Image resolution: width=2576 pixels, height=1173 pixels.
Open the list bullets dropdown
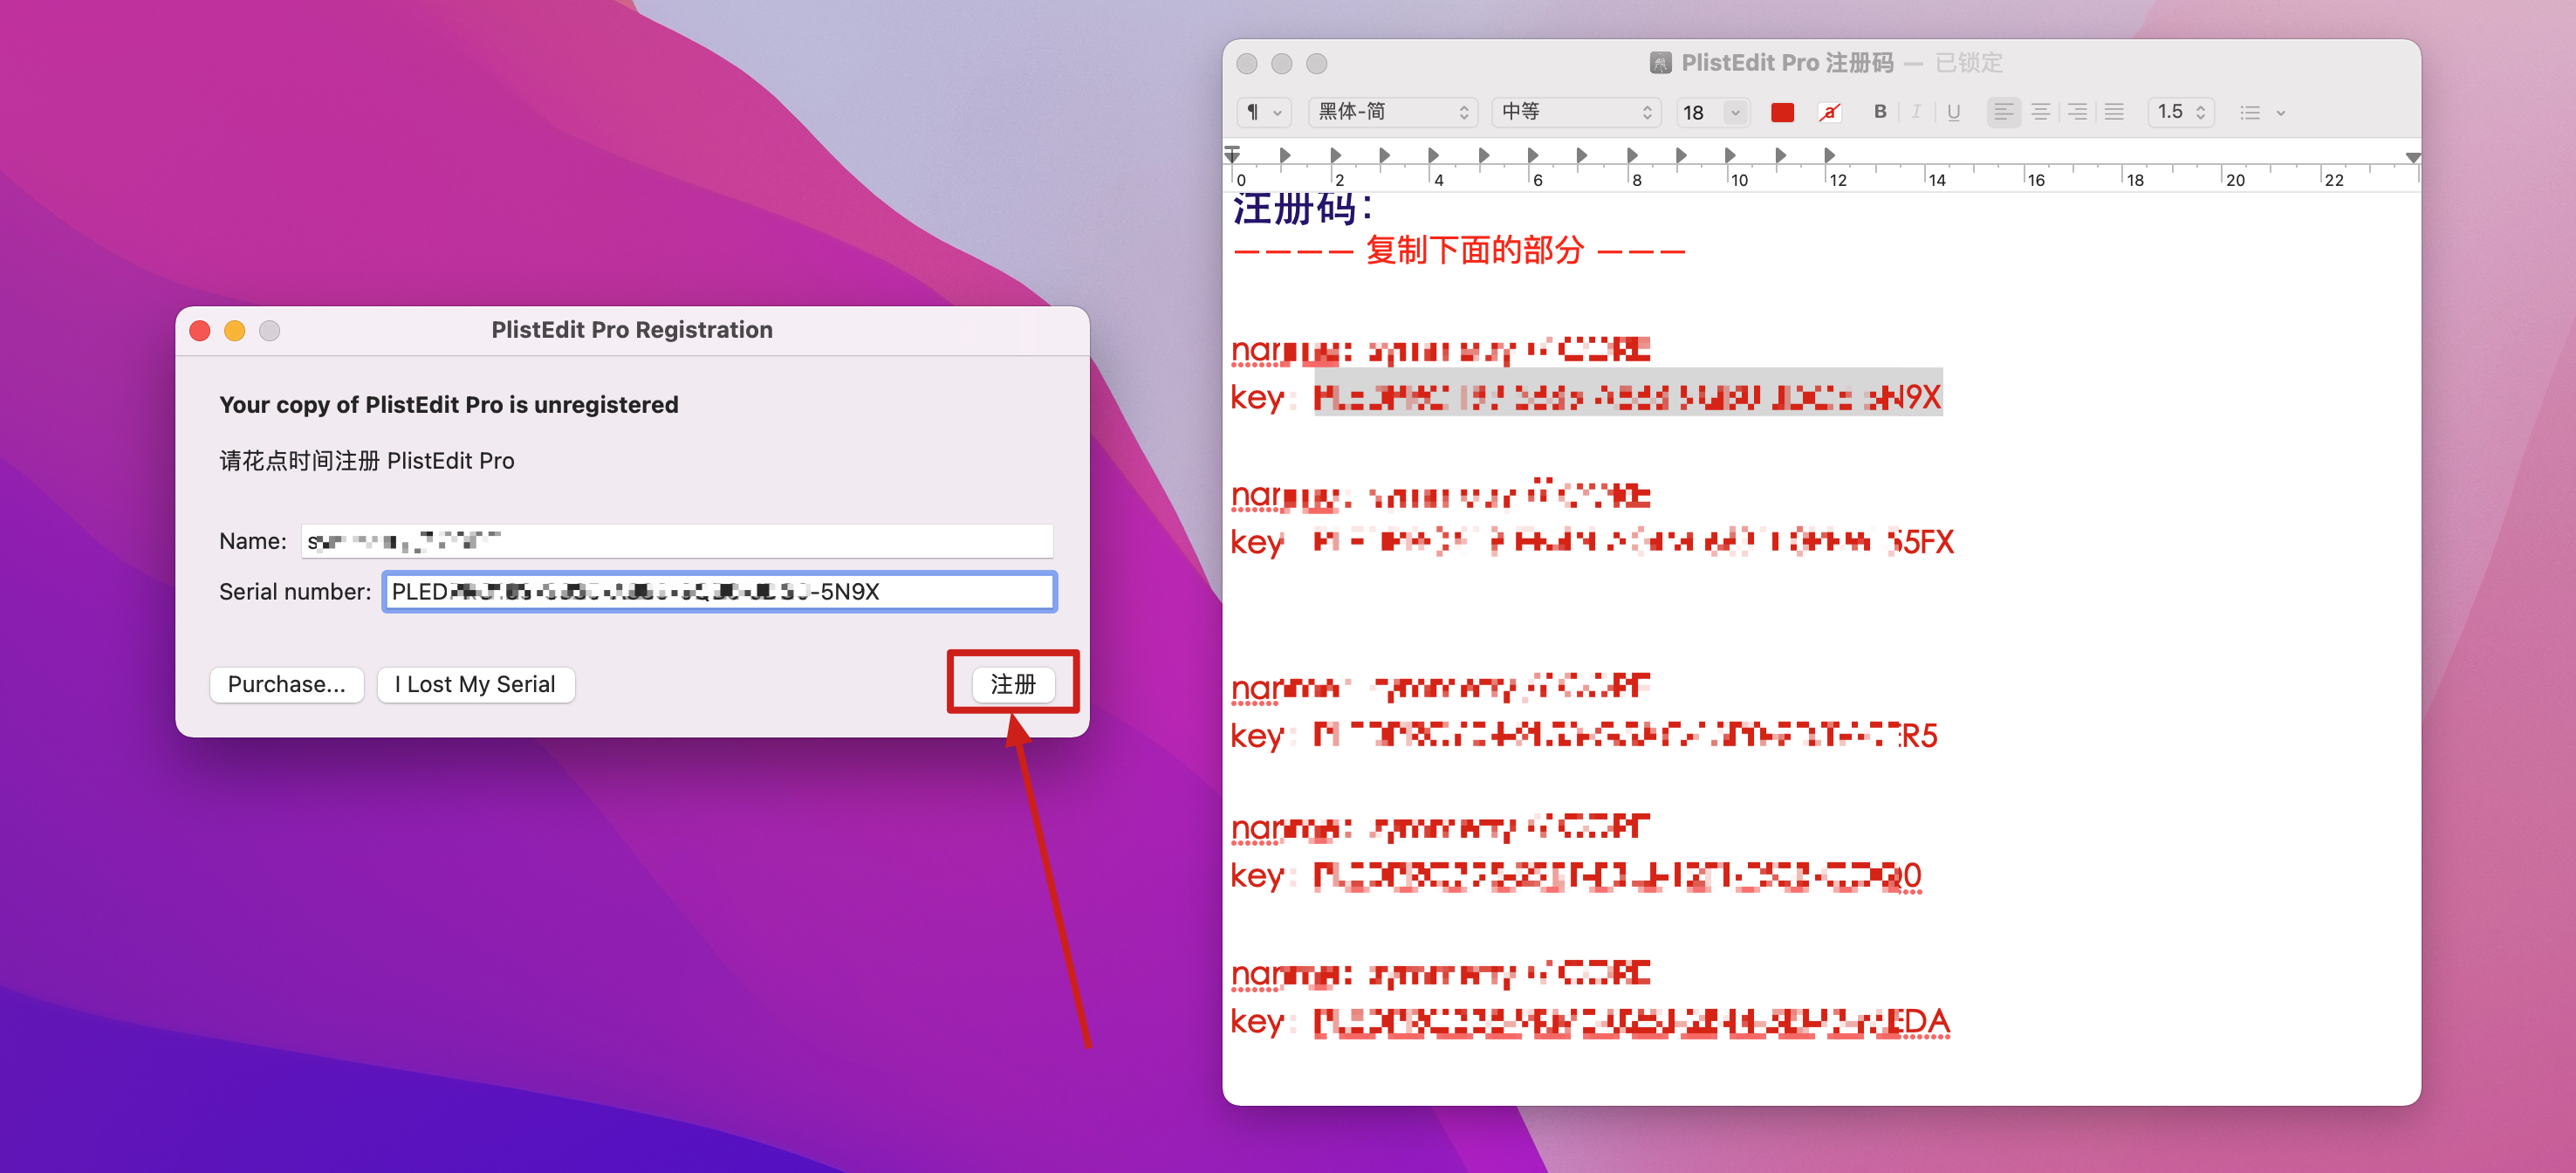[2261, 112]
